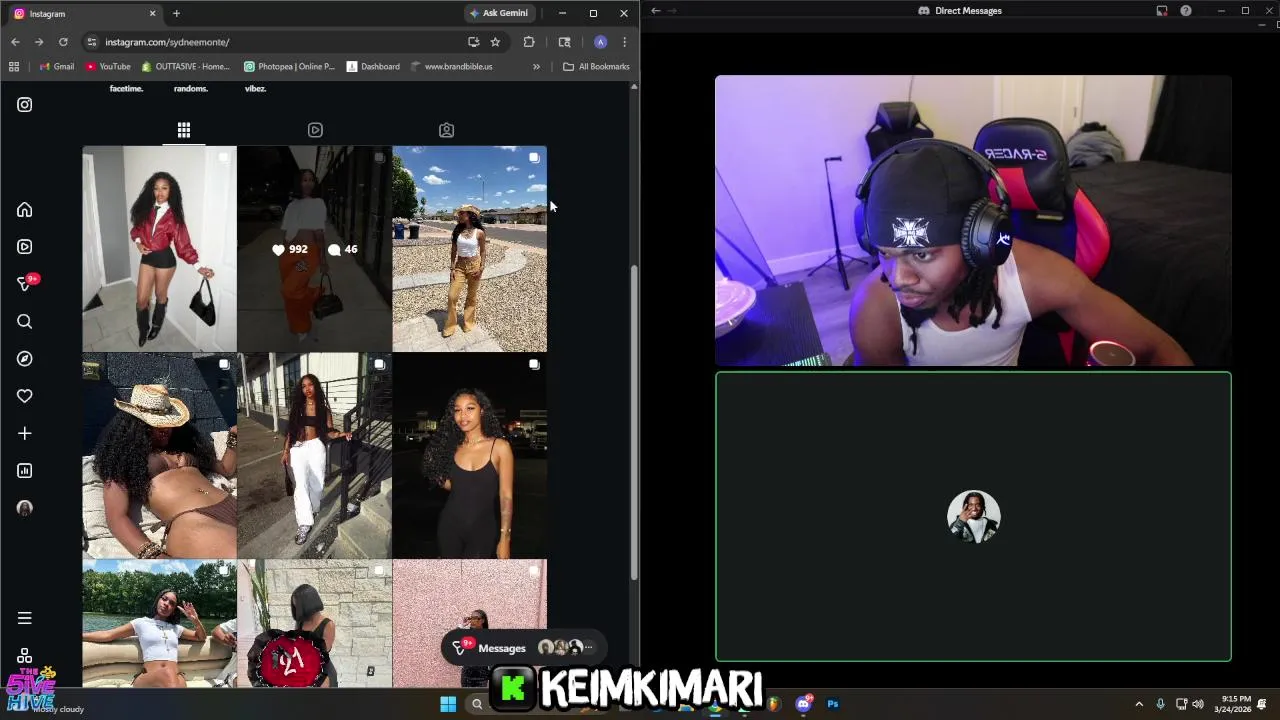Open the 'facetime.' story highlight

pos(126,89)
